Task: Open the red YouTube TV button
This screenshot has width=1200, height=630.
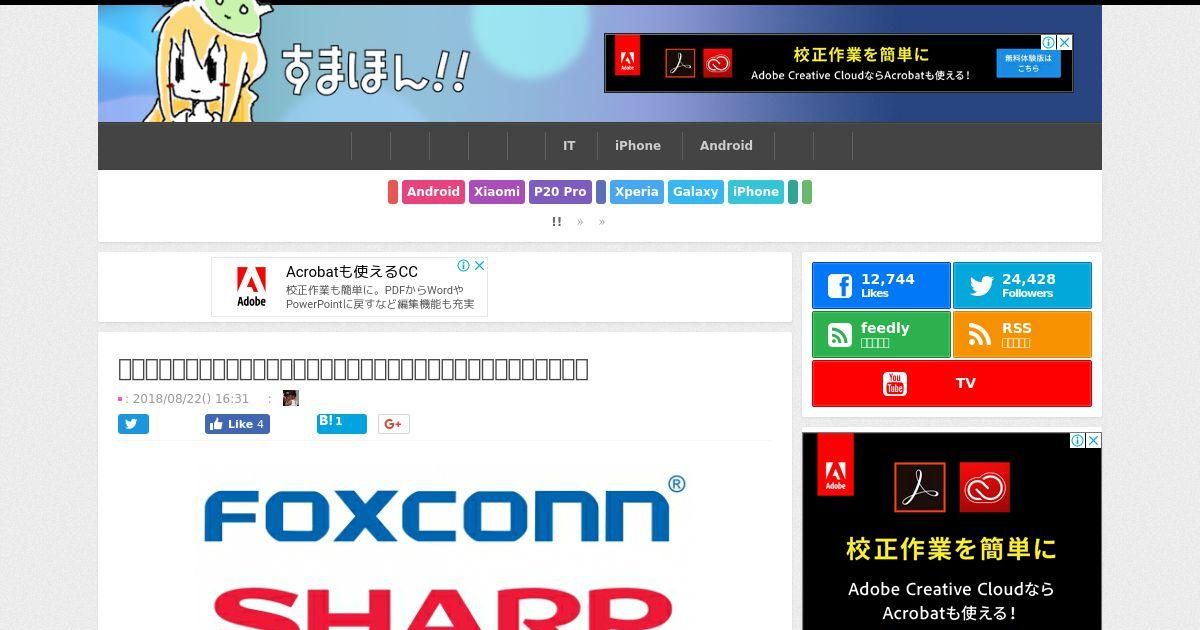Action: 952,384
